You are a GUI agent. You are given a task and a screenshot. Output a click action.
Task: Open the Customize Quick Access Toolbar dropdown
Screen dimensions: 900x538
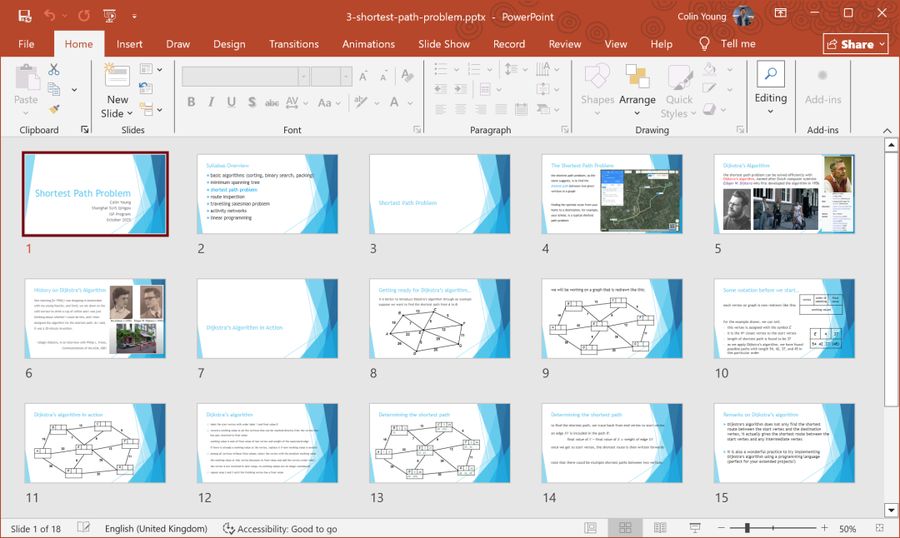click(135, 16)
